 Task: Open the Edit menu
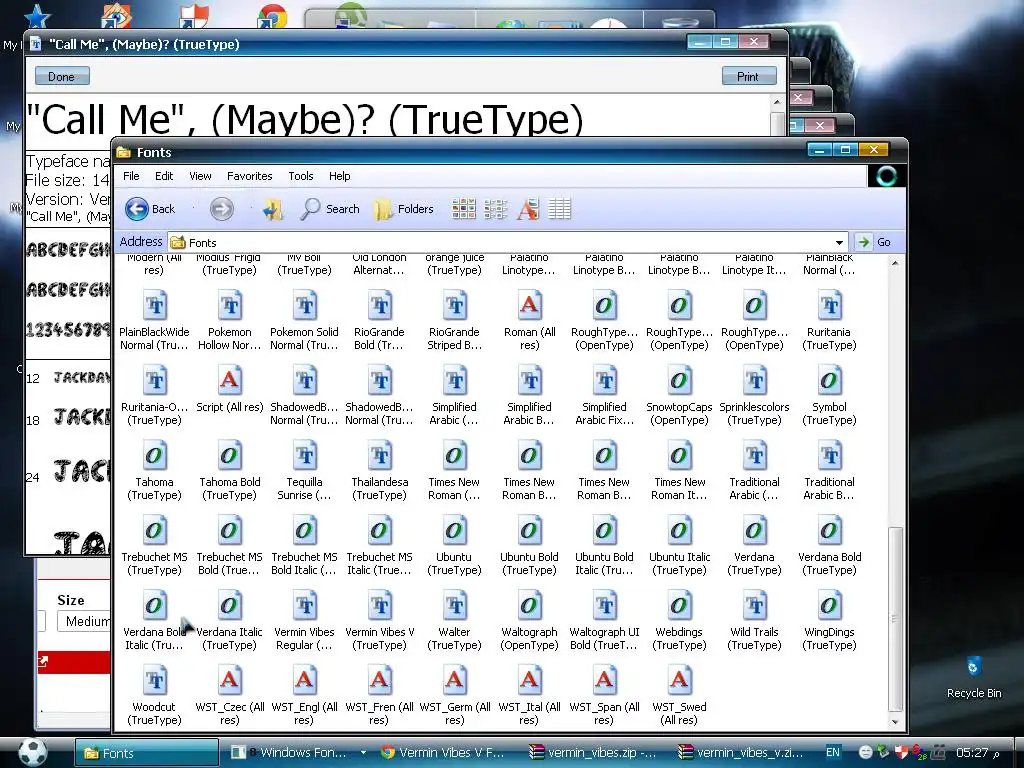point(164,176)
